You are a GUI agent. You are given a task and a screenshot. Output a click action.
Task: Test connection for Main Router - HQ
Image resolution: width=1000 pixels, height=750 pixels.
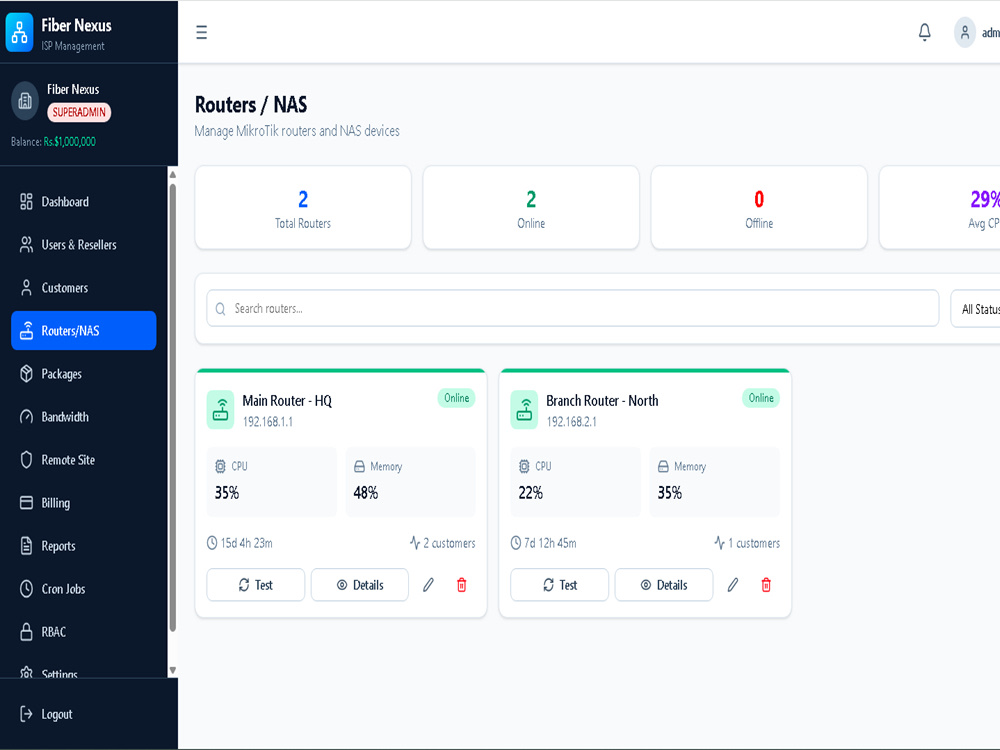click(256, 585)
